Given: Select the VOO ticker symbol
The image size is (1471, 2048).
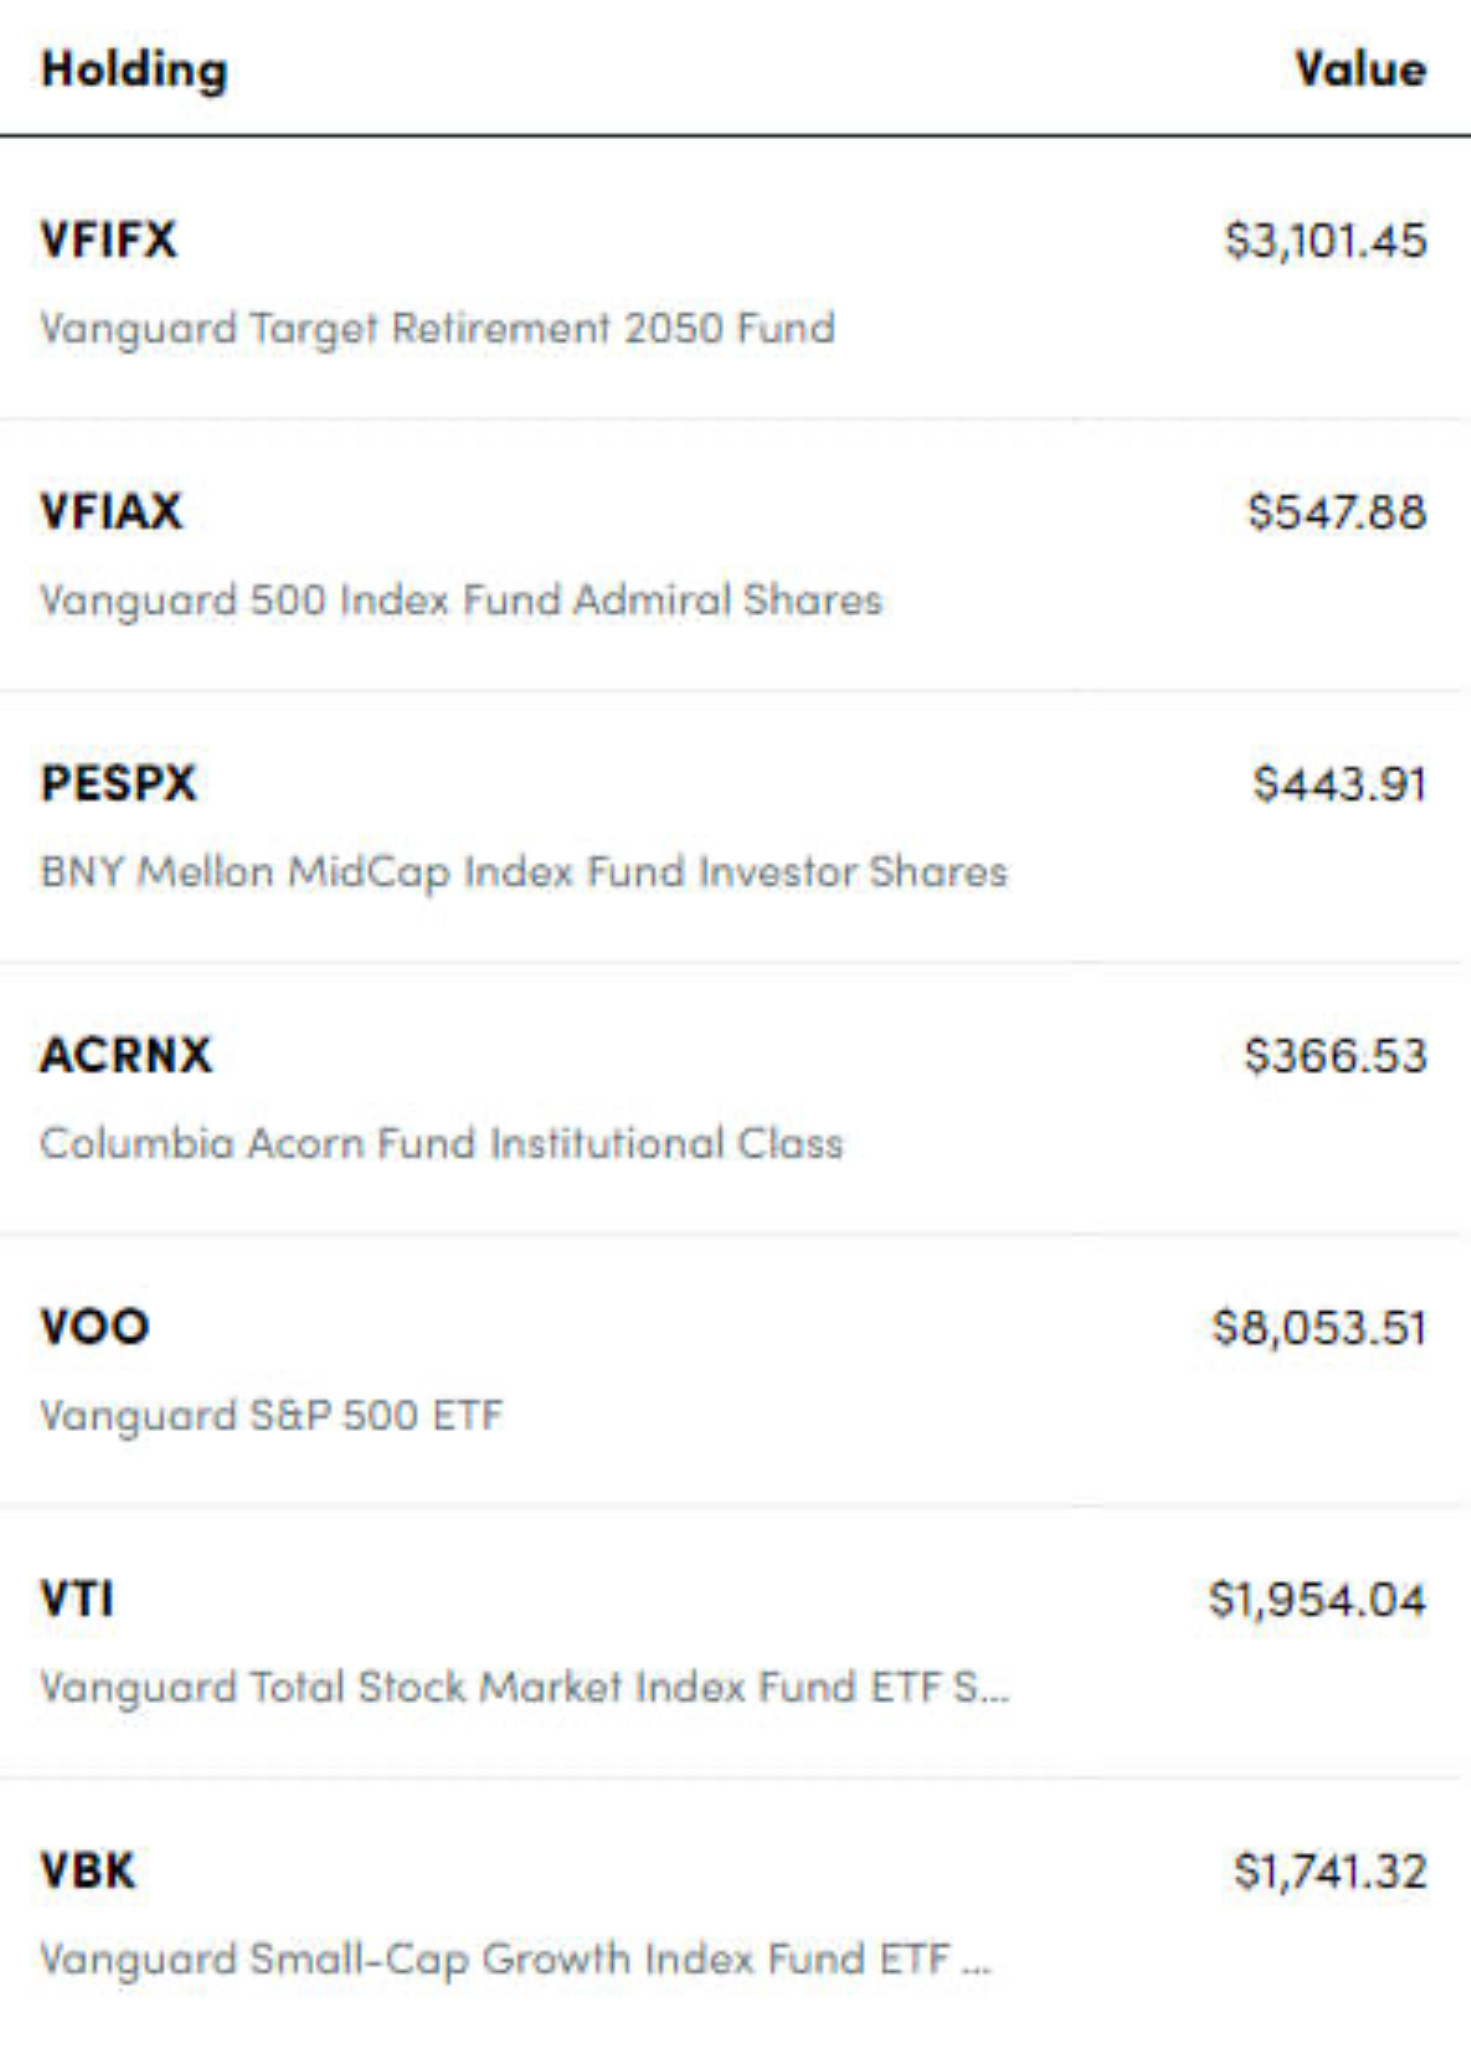Looking at the screenshot, I should click(95, 1328).
